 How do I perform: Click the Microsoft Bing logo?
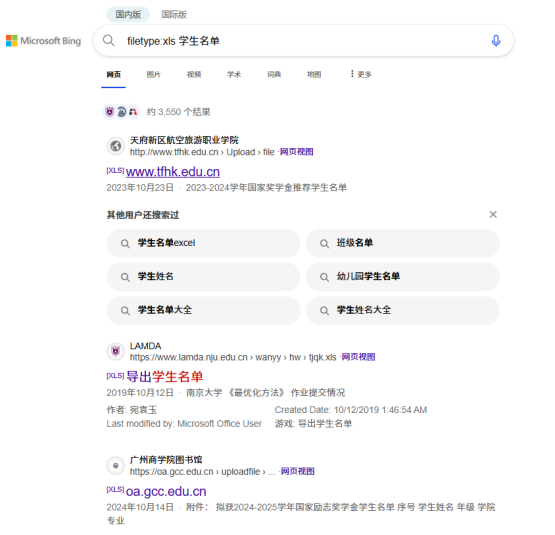point(44,41)
